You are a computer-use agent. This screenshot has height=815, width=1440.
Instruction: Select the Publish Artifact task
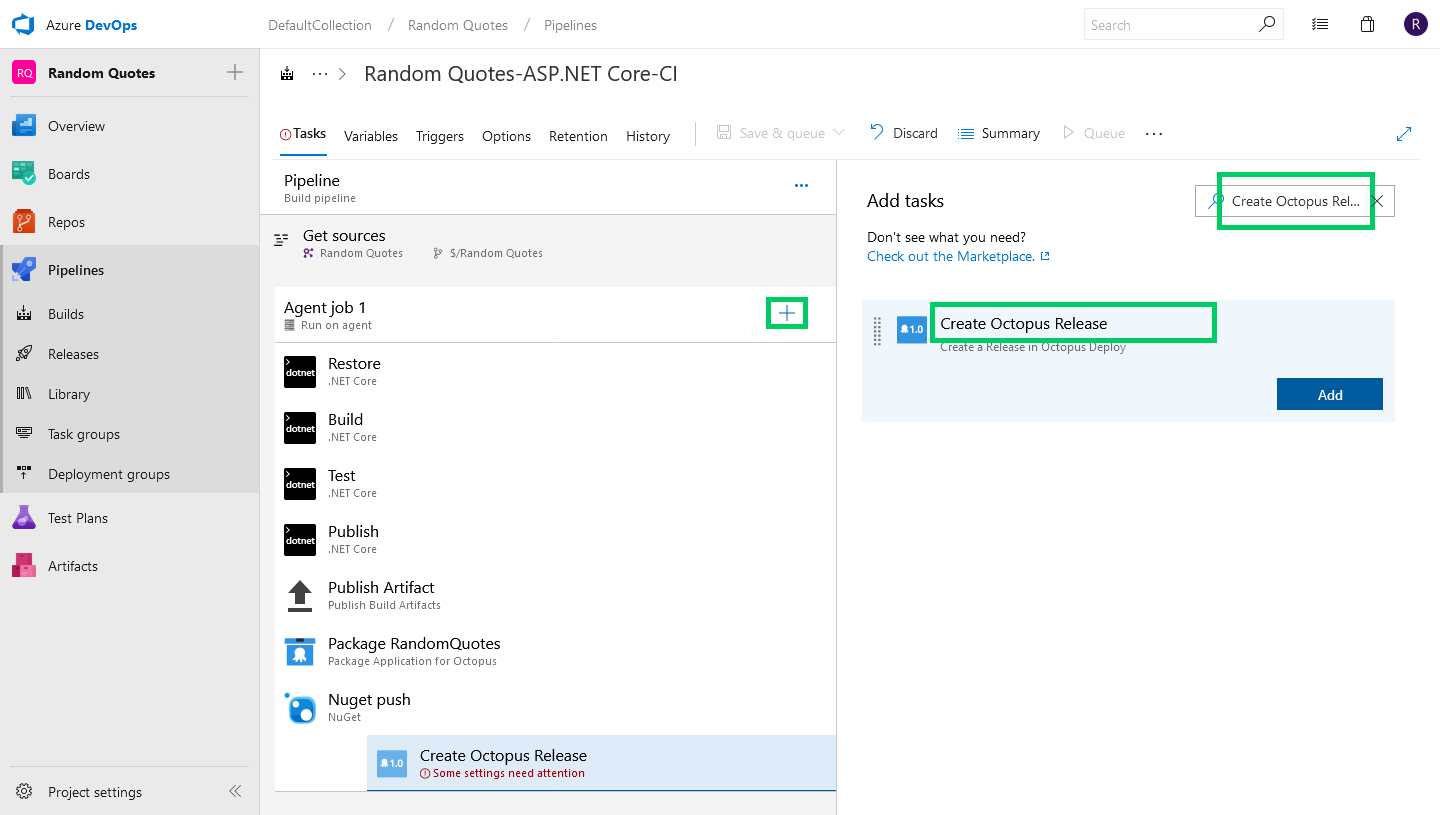(x=555, y=595)
